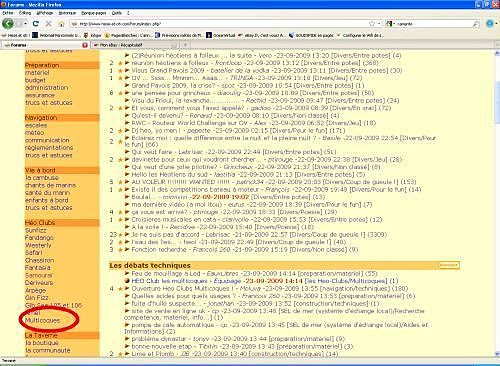The width and height of the screenshot is (500, 366).
Task: Bookmark this page with the star icon
Action: point(372,24)
